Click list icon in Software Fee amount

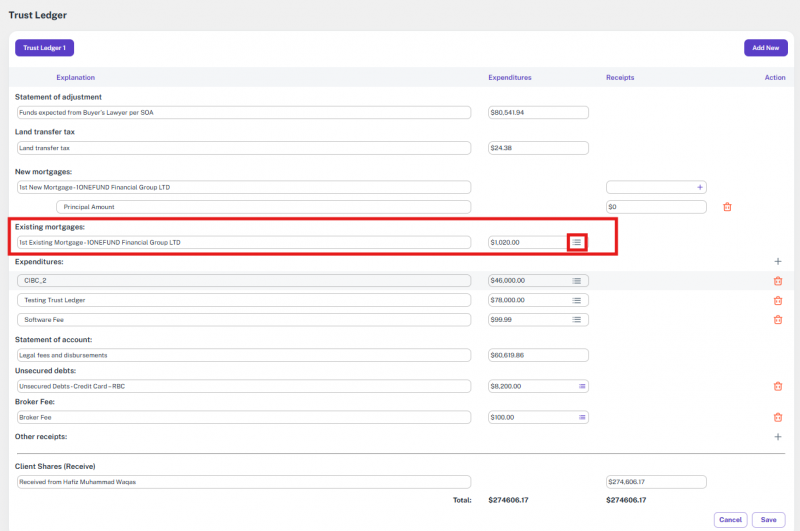click(577, 320)
